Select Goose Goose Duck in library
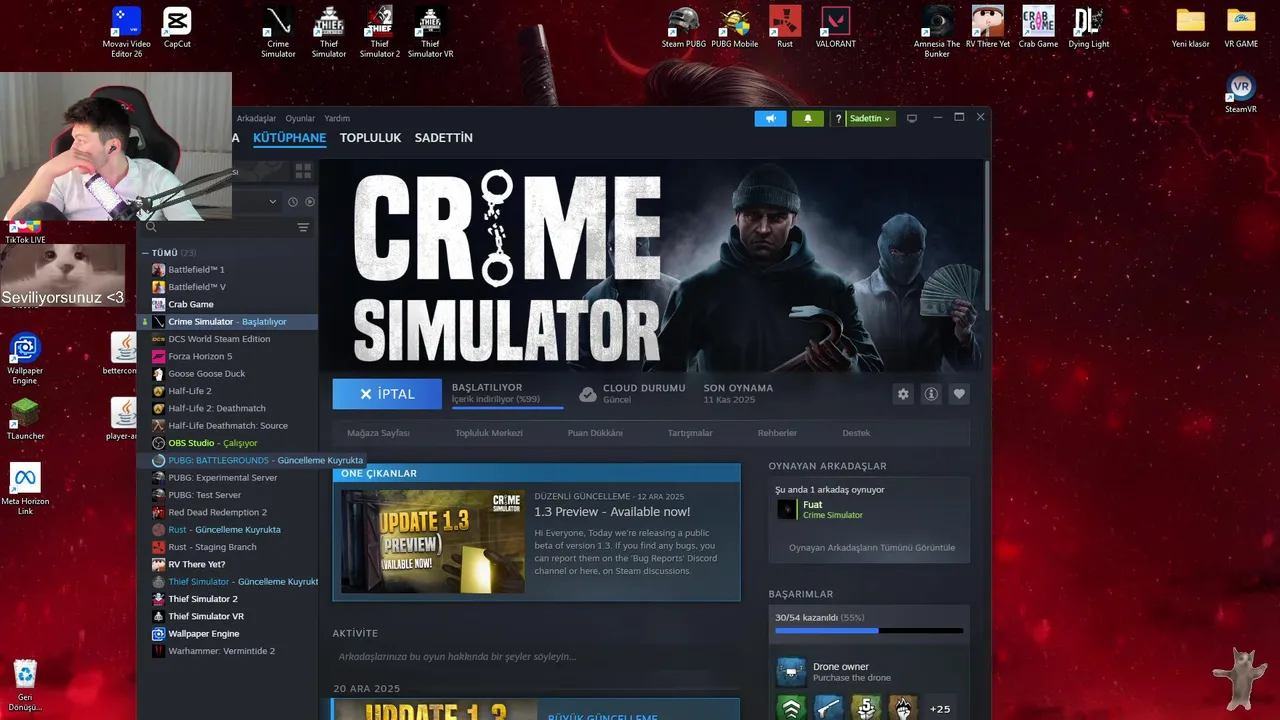This screenshot has width=1280, height=720. [x=227, y=374]
